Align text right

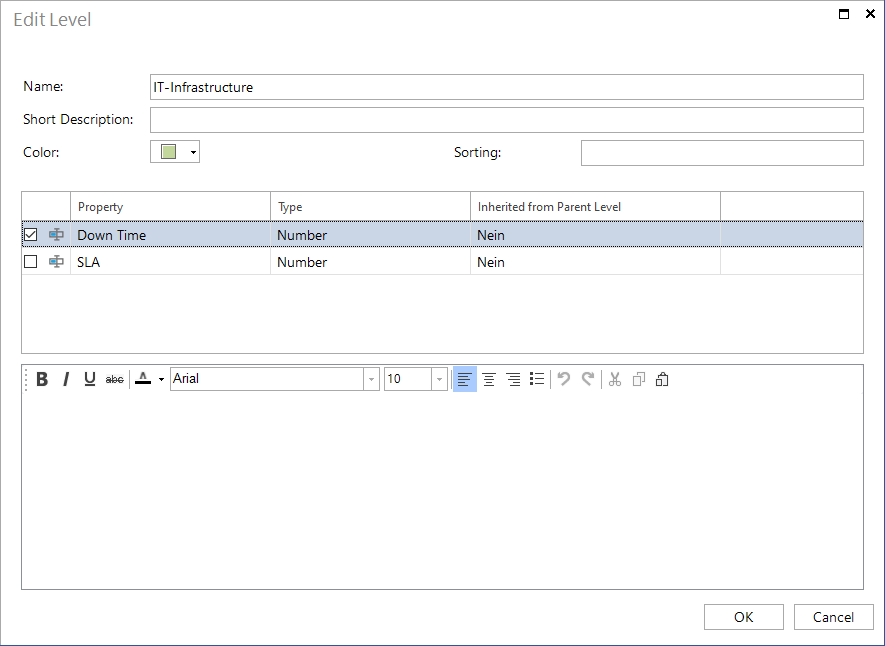coord(514,379)
